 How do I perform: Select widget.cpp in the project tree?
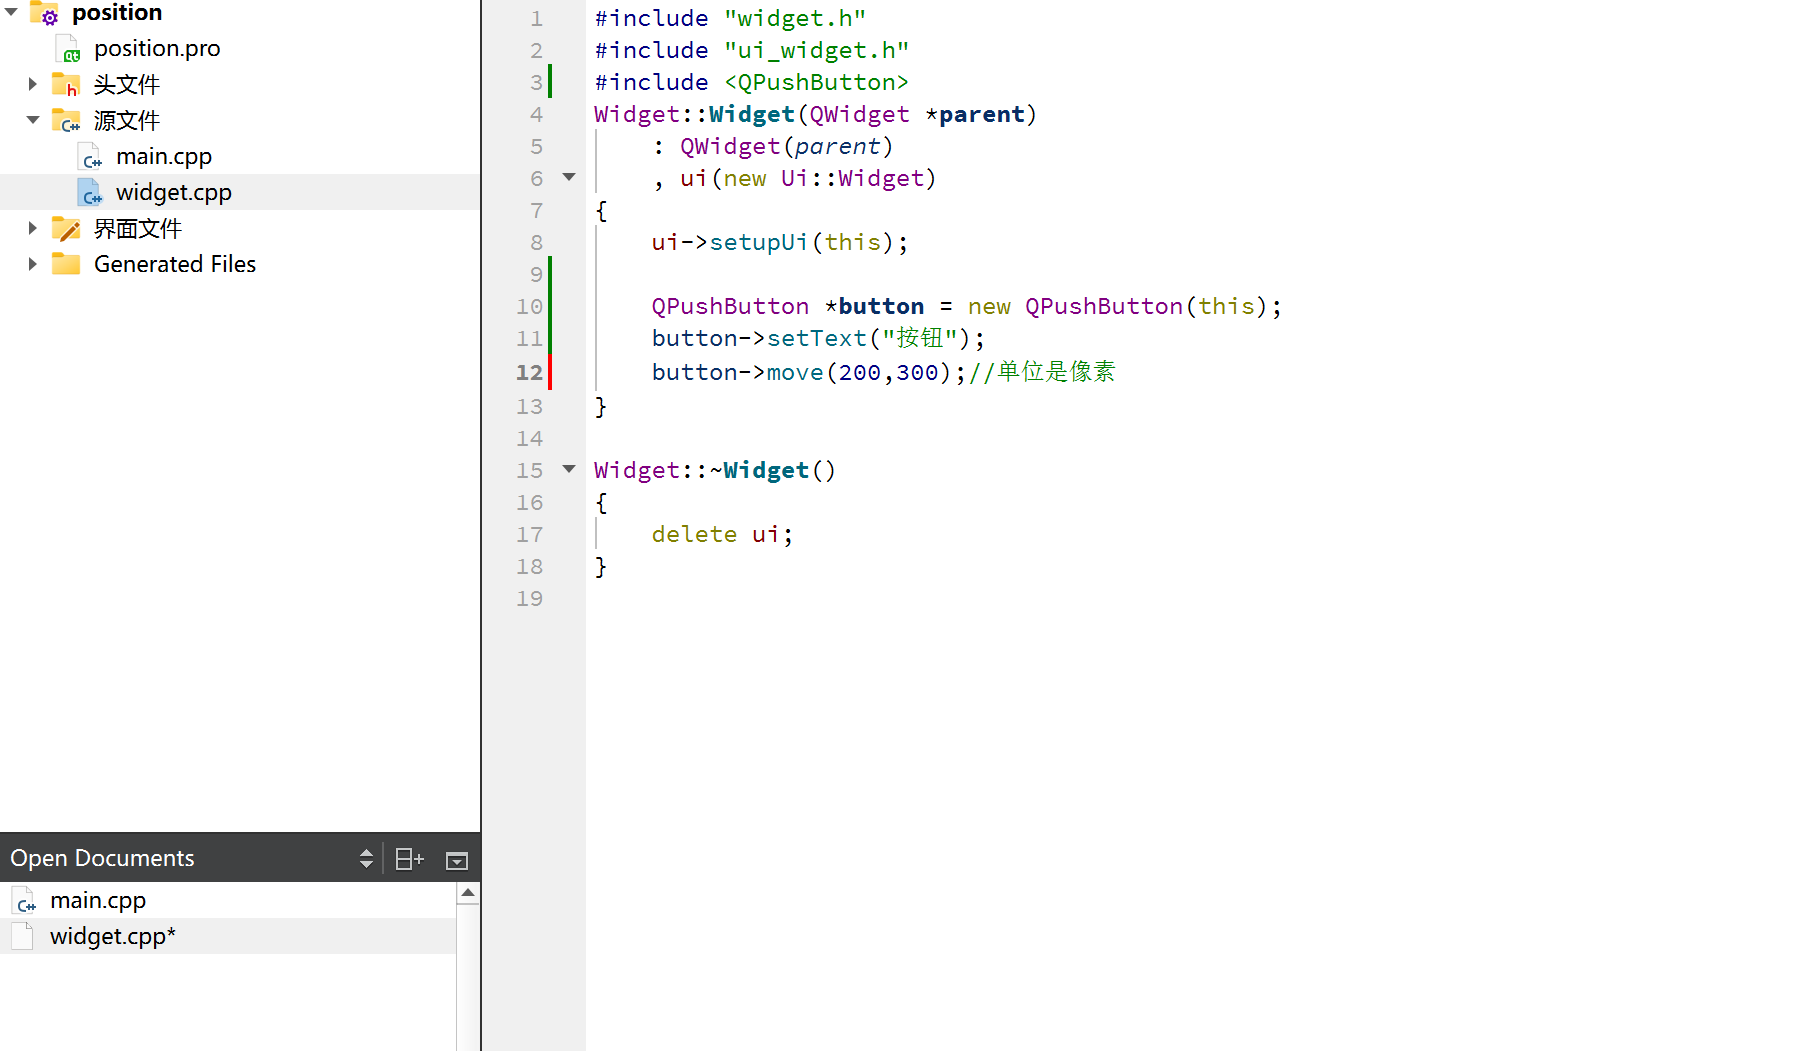(x=174, y=192)
